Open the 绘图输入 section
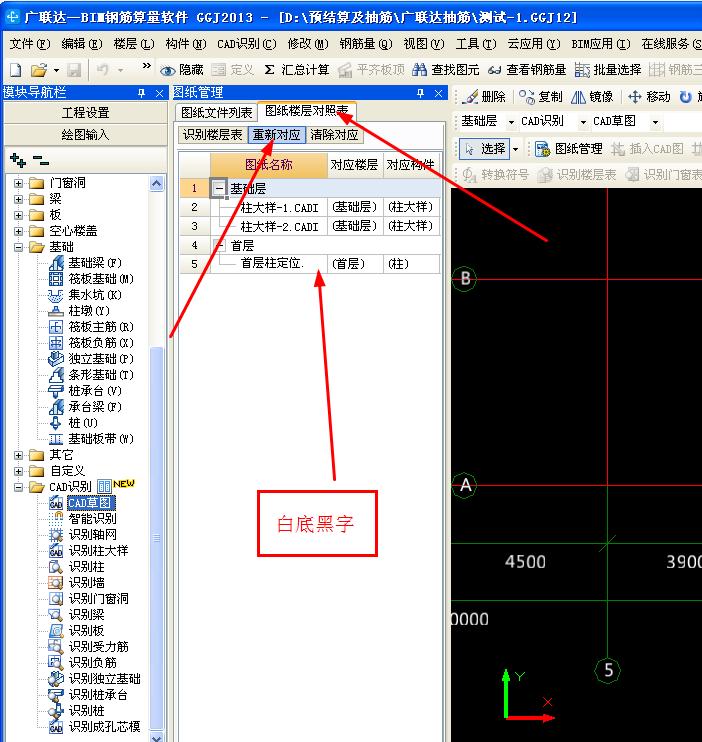702x742 pixels. 85,135
